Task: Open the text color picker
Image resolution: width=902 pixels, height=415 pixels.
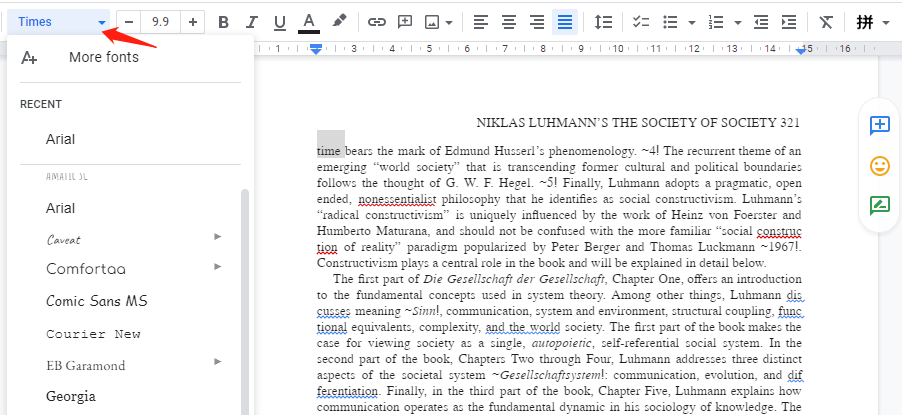Action: [309, 22]
